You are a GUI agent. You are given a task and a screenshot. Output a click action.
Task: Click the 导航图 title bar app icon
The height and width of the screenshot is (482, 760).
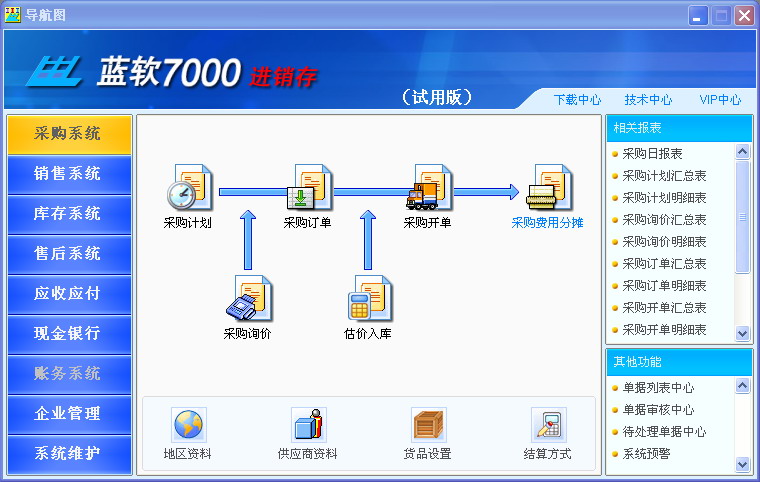12,15
